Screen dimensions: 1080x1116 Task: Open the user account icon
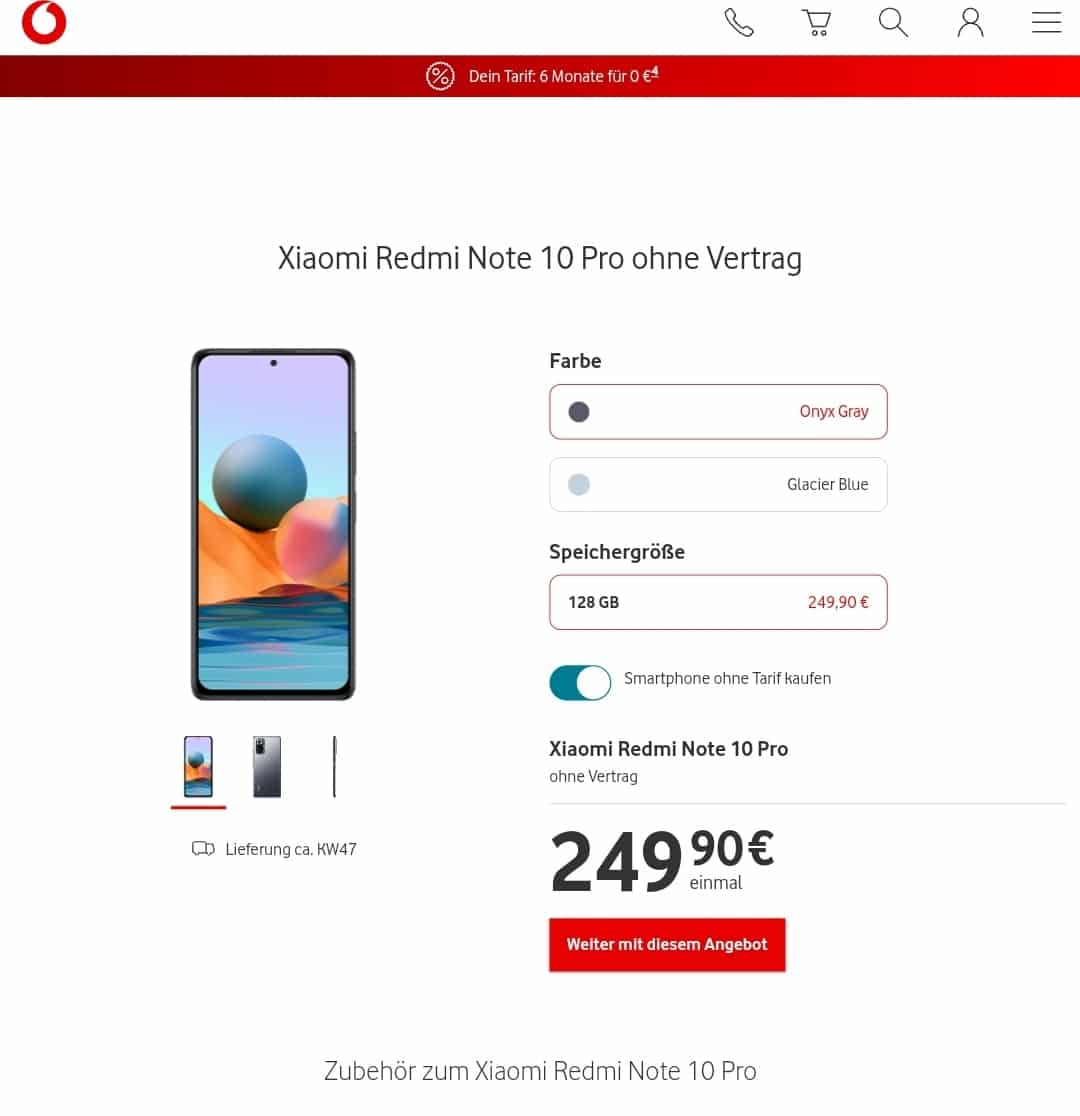pyautogui.click(x=970, y=23)
